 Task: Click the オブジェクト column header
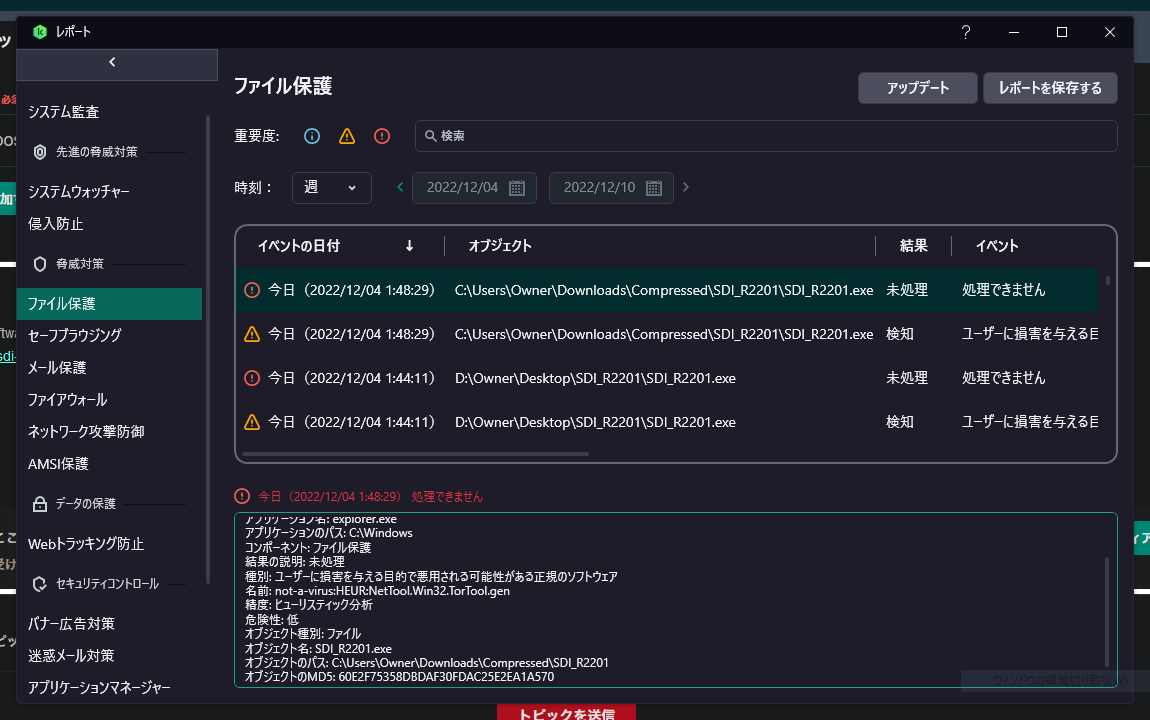[x=499, y=246]
